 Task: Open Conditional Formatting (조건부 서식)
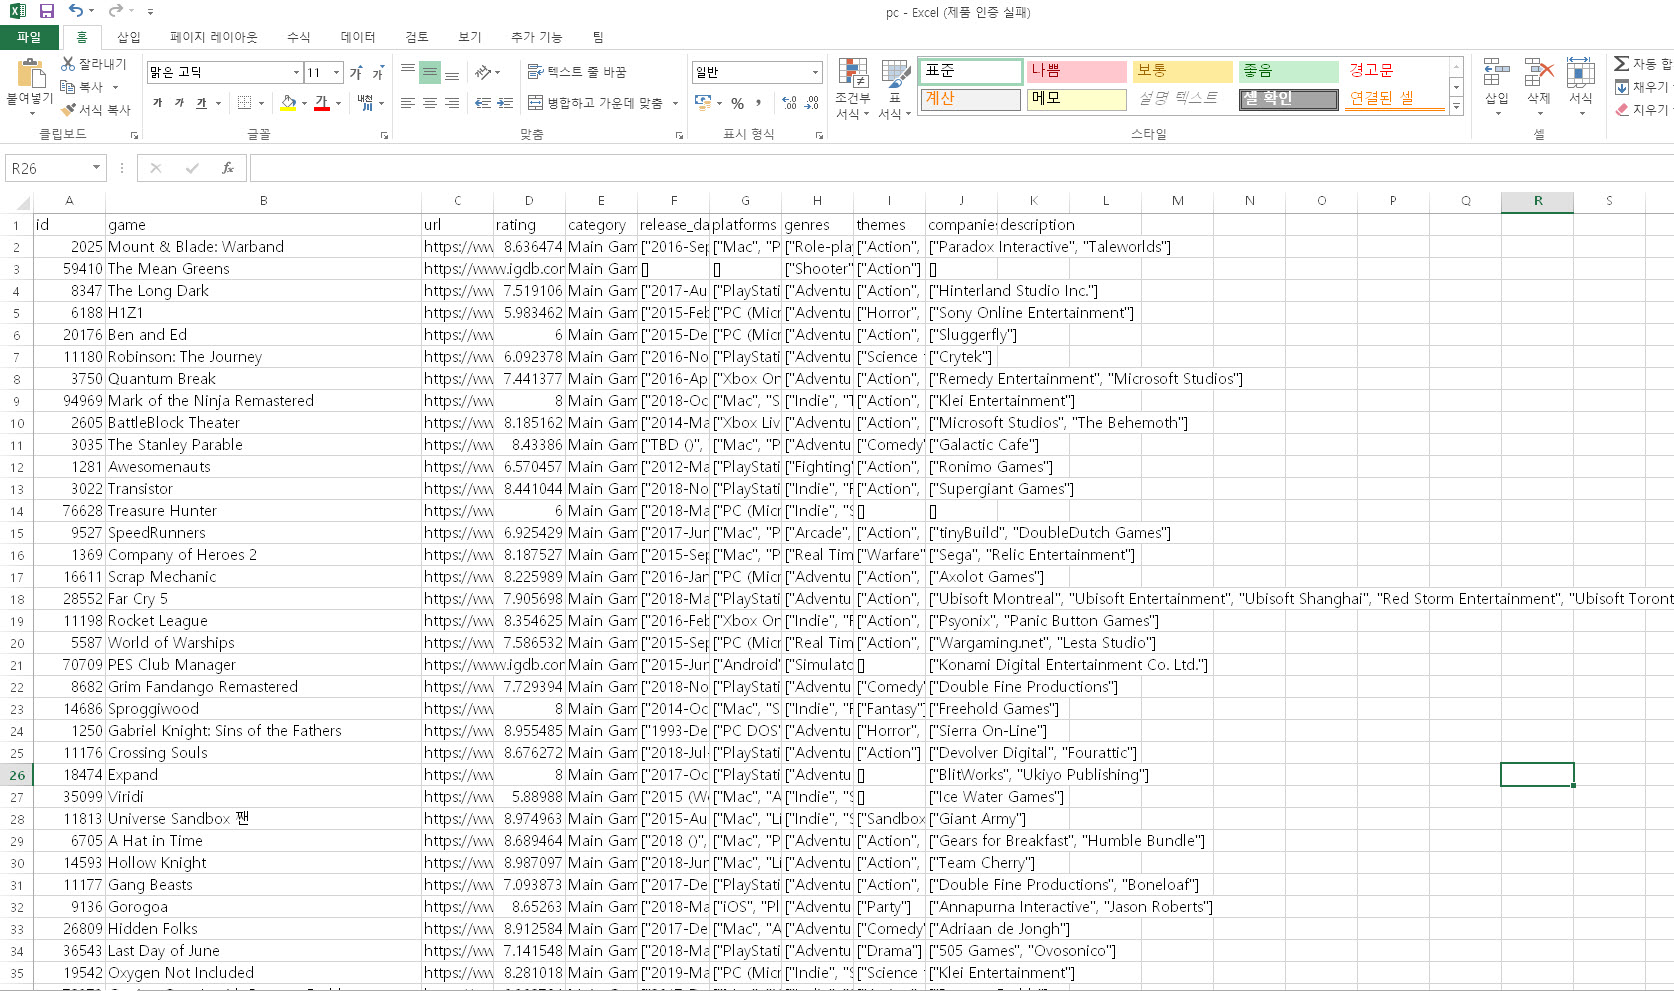[x=853, y=88]
